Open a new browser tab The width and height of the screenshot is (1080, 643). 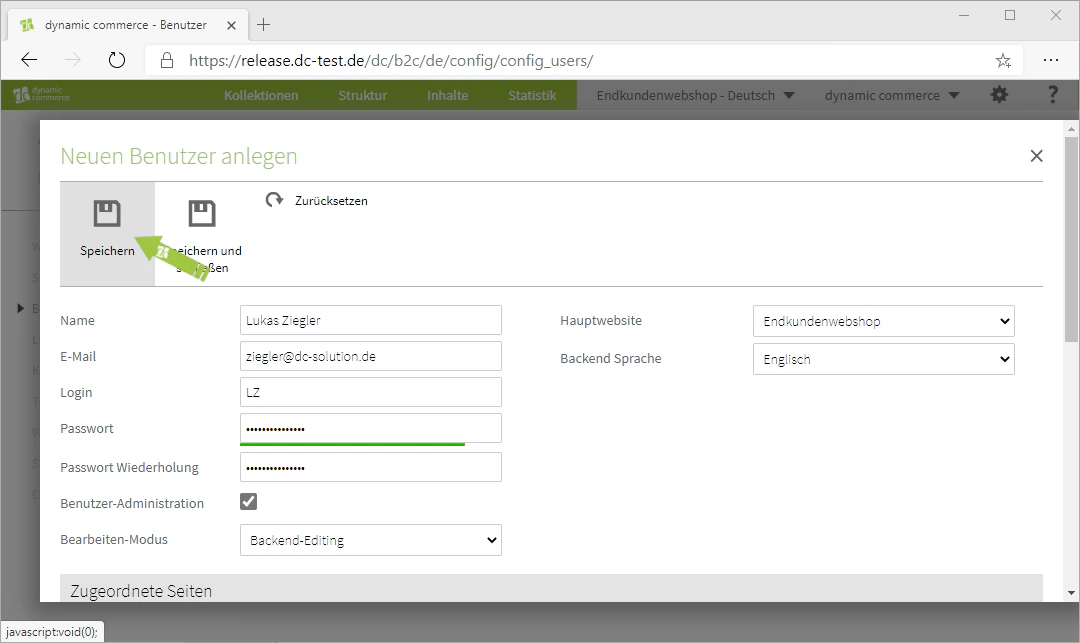tap(263, 25)
